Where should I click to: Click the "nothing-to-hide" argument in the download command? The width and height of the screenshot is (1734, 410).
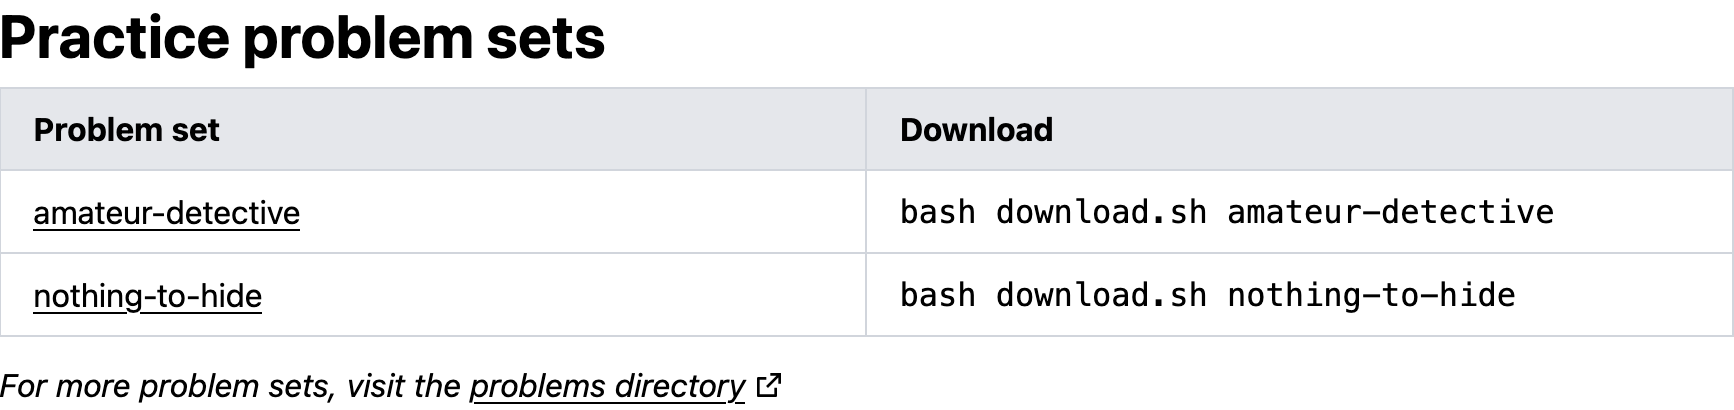point(1371,295)
